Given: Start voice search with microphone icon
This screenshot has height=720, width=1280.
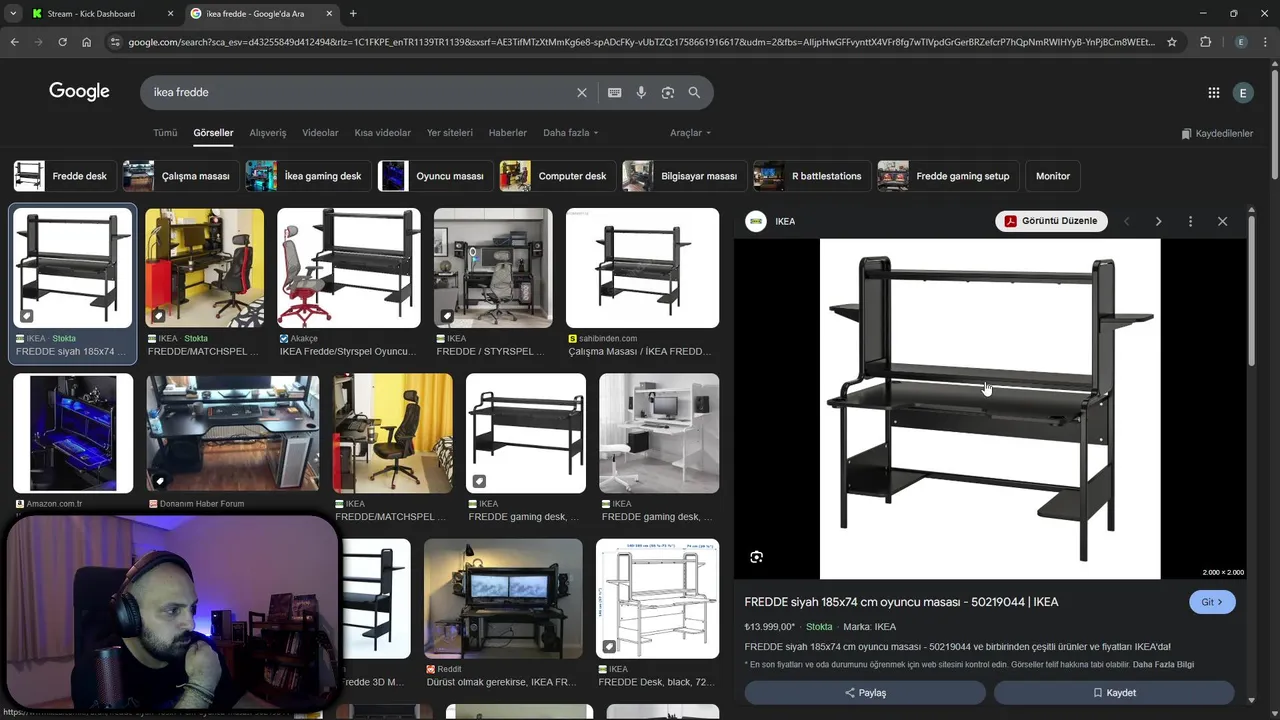Looking at the screenshot, I should 641,92.
